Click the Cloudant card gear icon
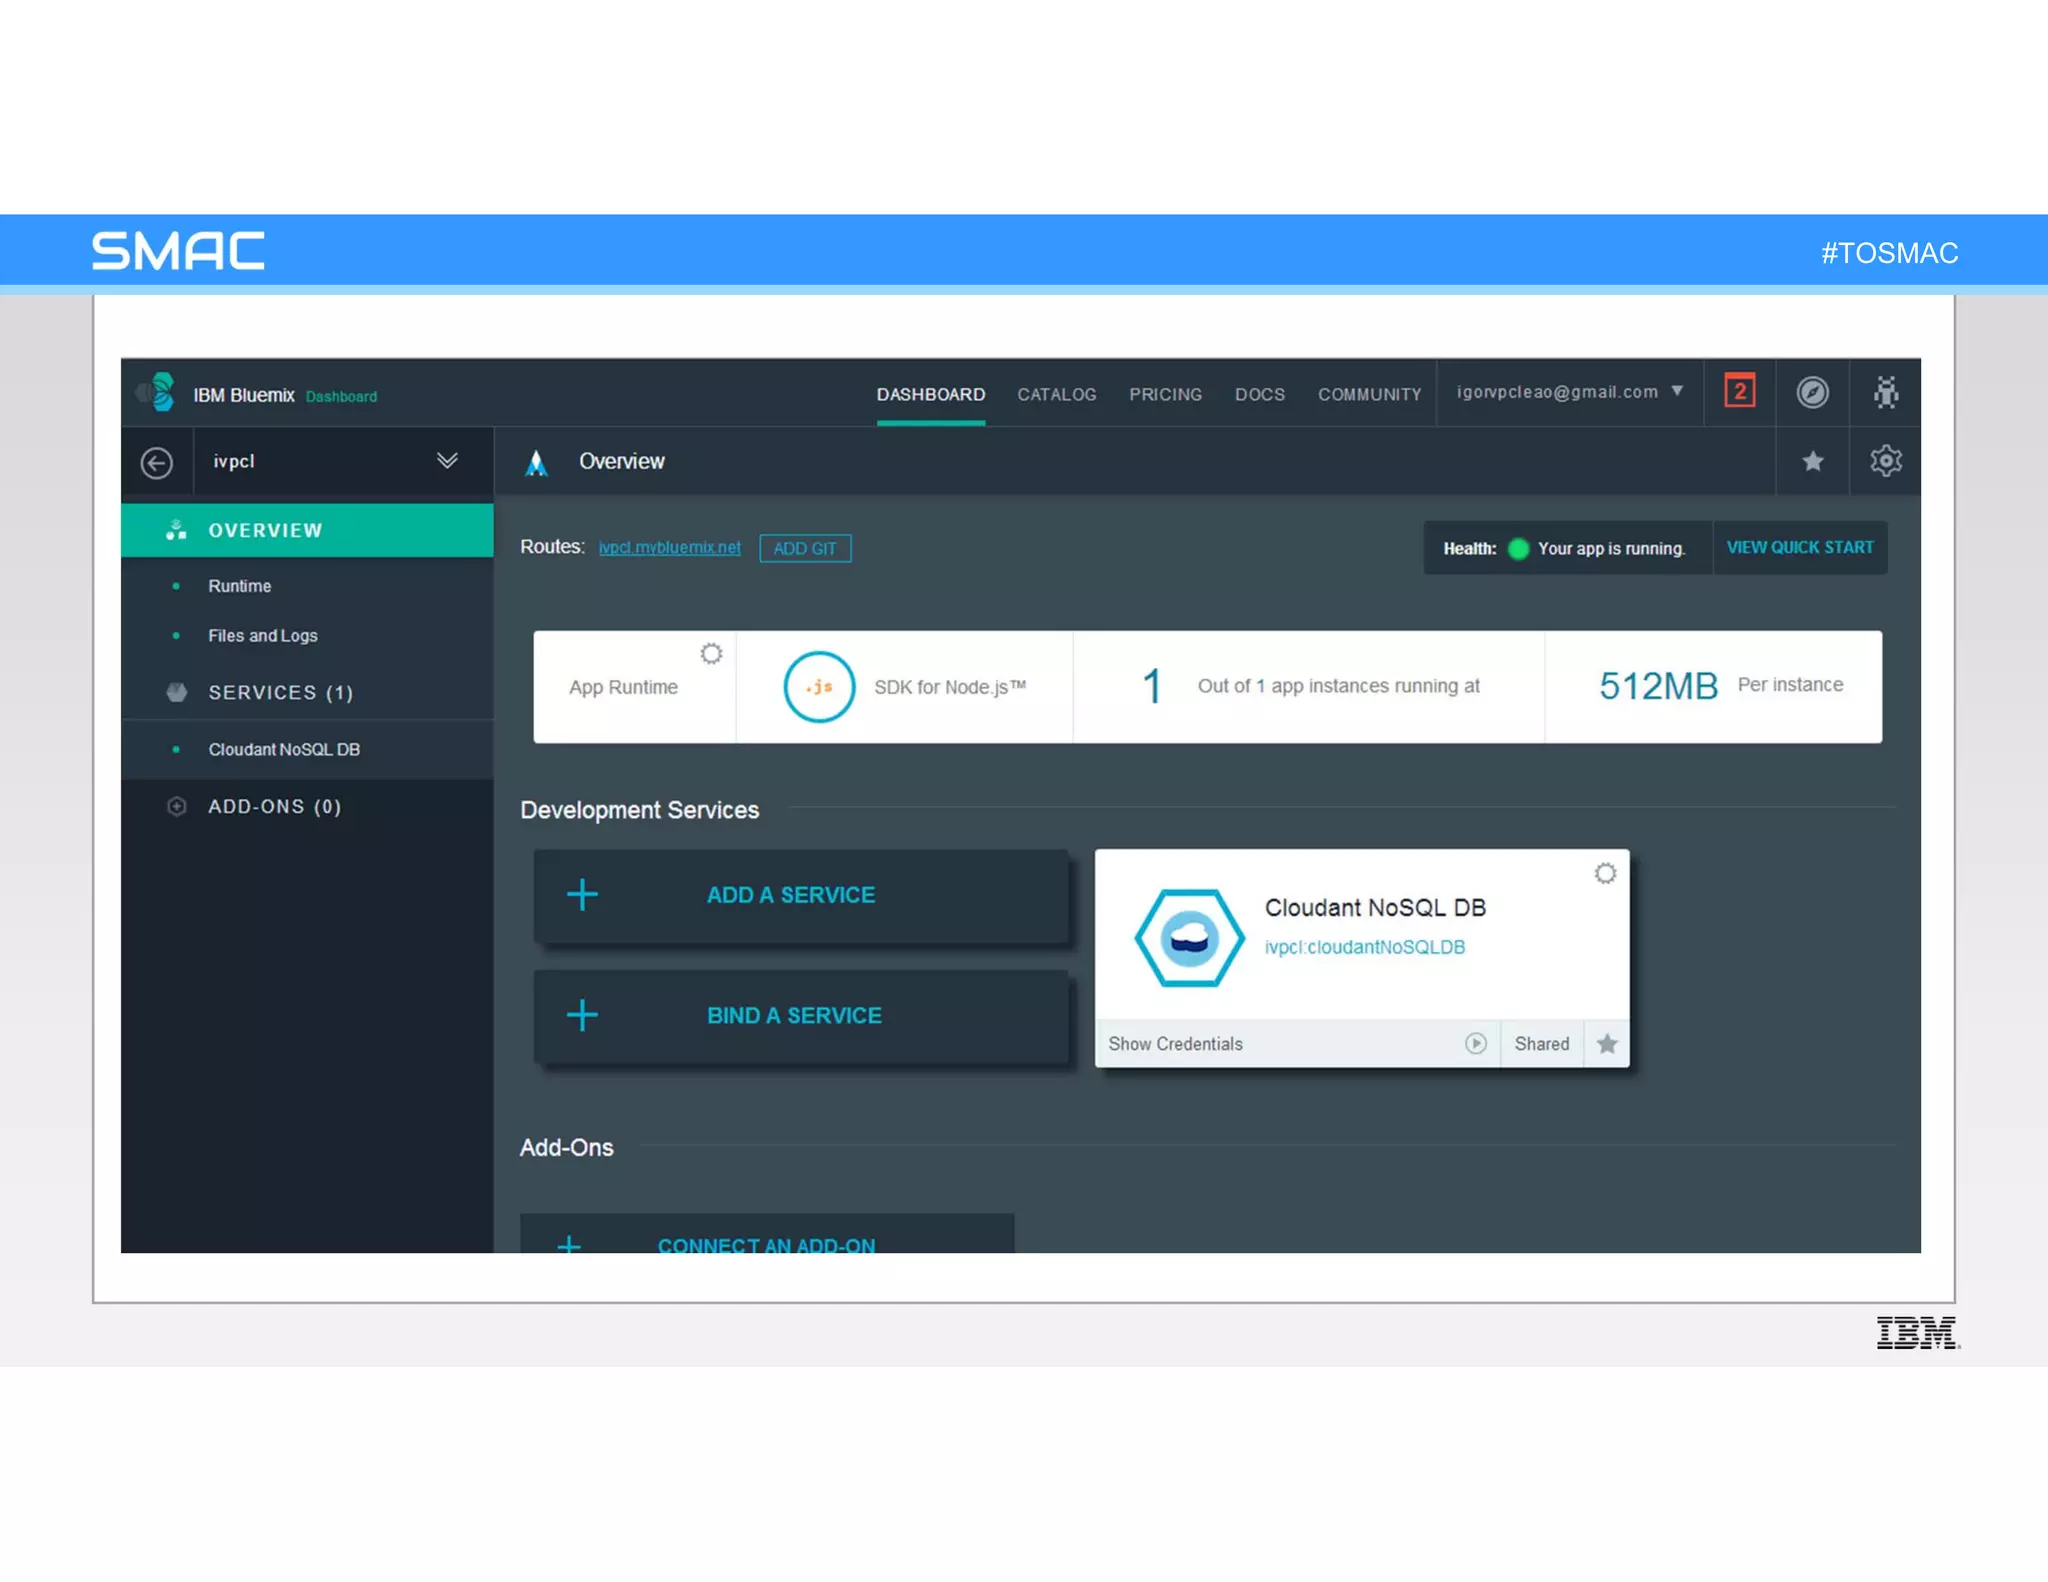The image size is (2048, 1582). [x=1604, y=874]
